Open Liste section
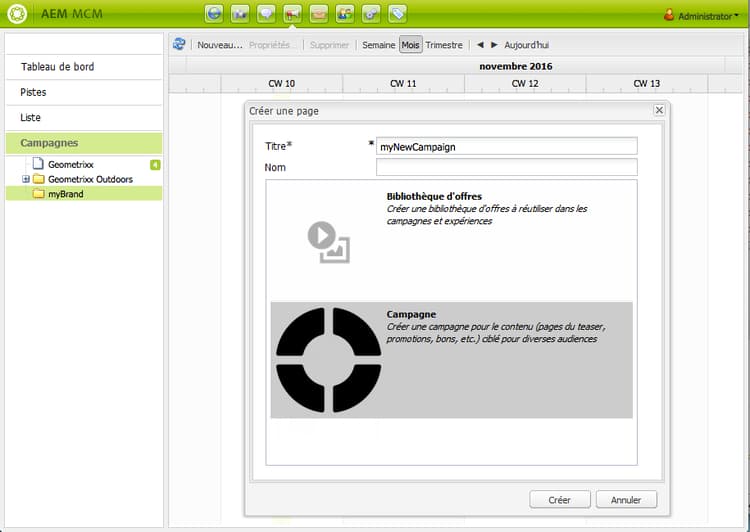Image resolution: width=750 pixels, height=532 pixels. 84,118
